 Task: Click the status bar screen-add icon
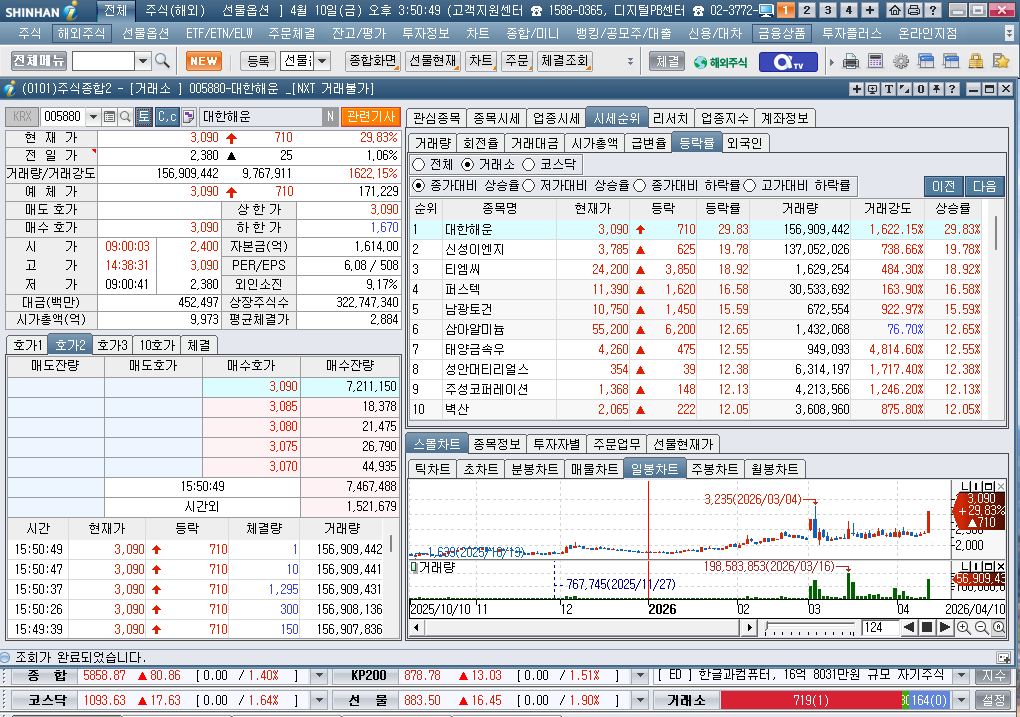pos(1003,657)
